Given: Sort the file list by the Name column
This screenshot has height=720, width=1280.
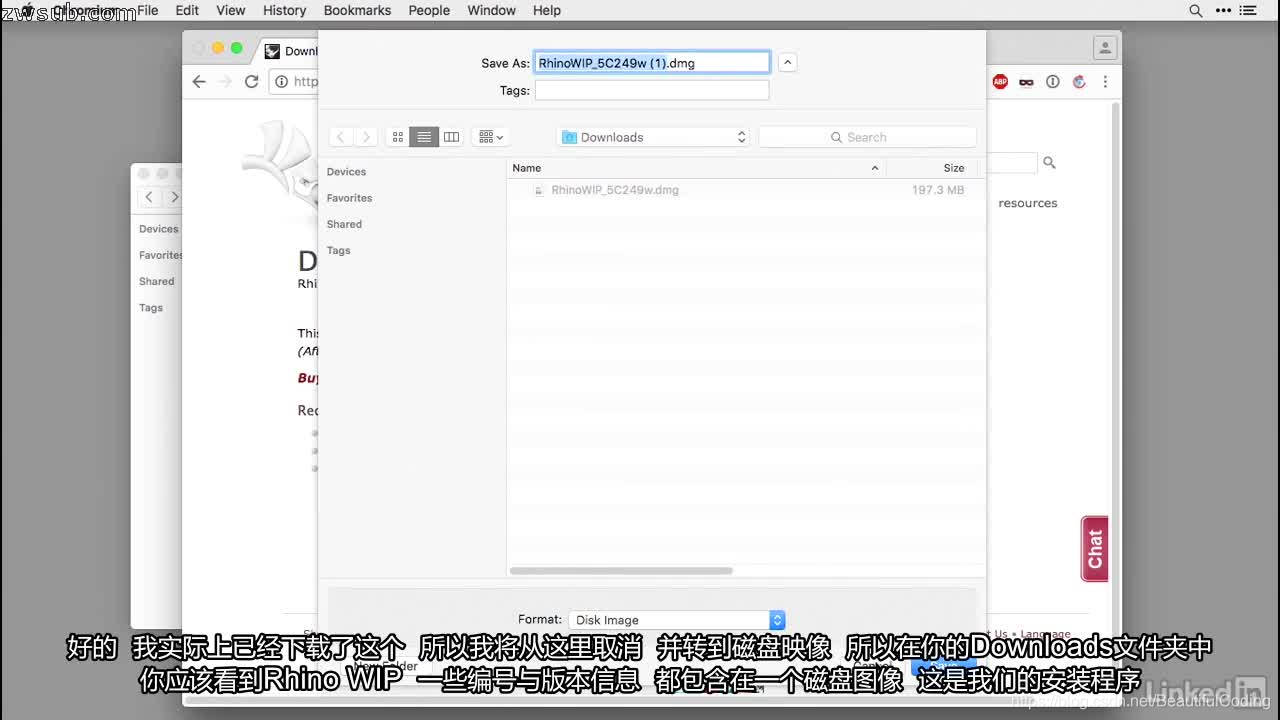Looking at the screenshot, I should click(696, 168).
